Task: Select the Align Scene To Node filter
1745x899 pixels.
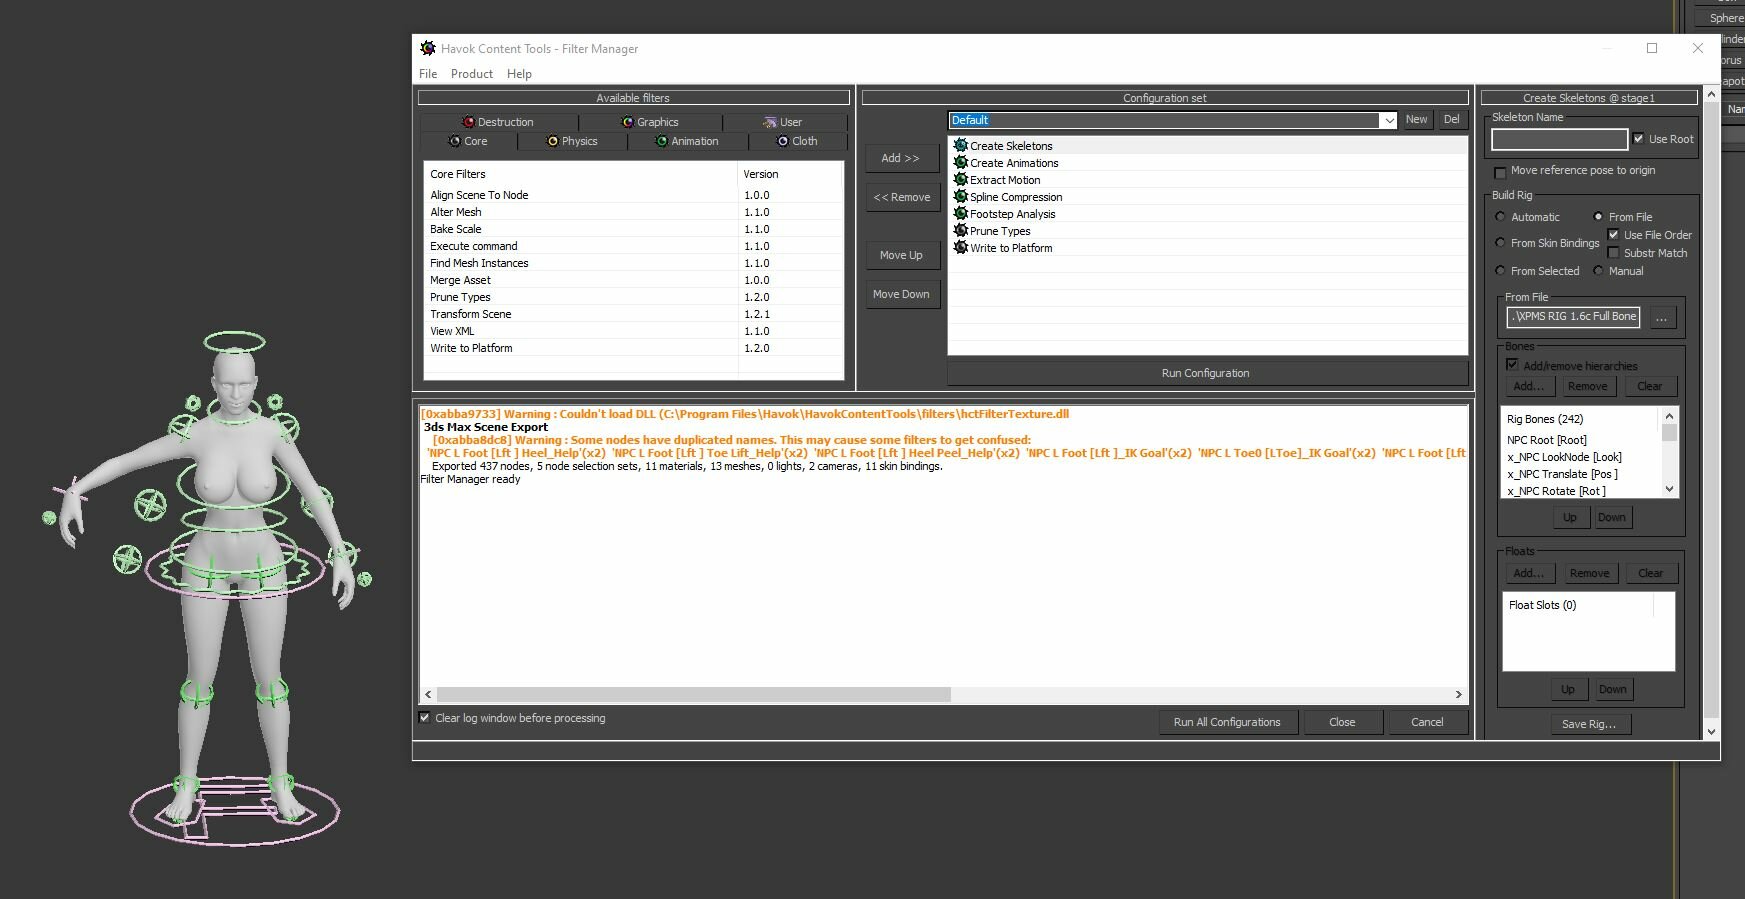Action: click(x=479, y=195)
